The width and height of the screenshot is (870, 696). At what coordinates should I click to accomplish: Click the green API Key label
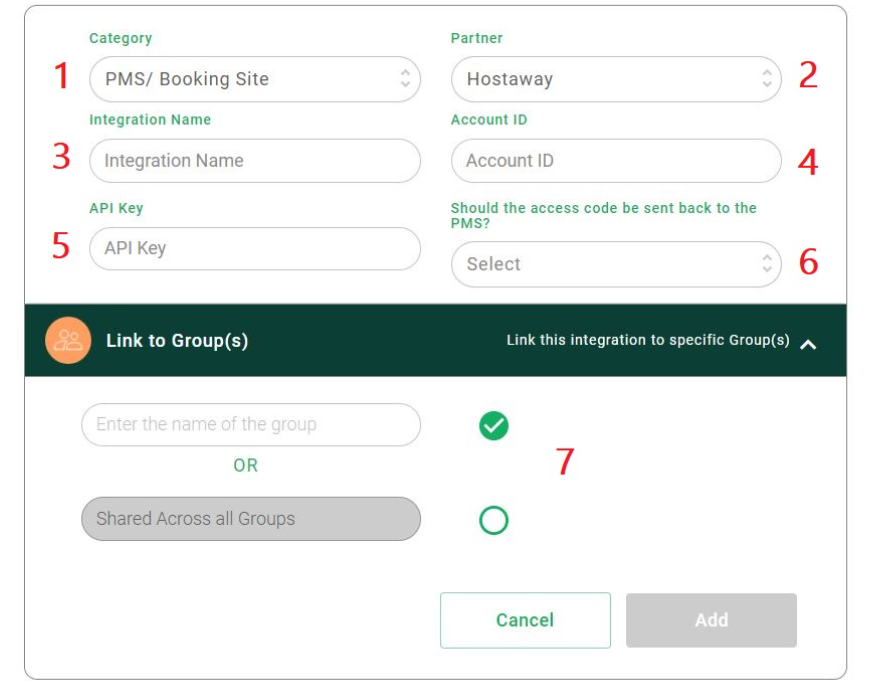pos(116,208)
